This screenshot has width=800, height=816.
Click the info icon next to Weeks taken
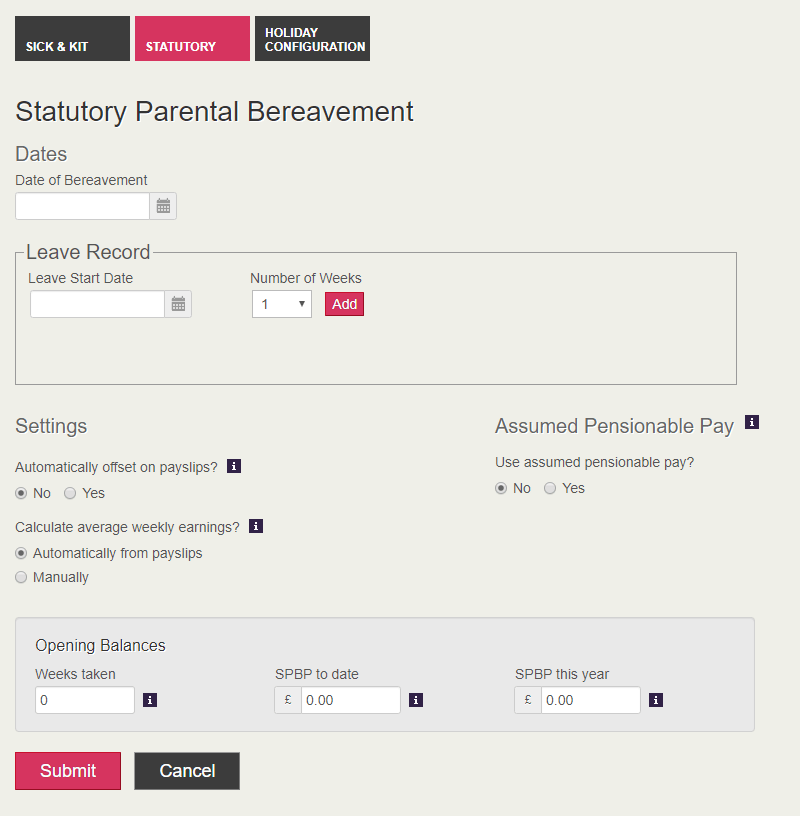[x=149, y=700]
